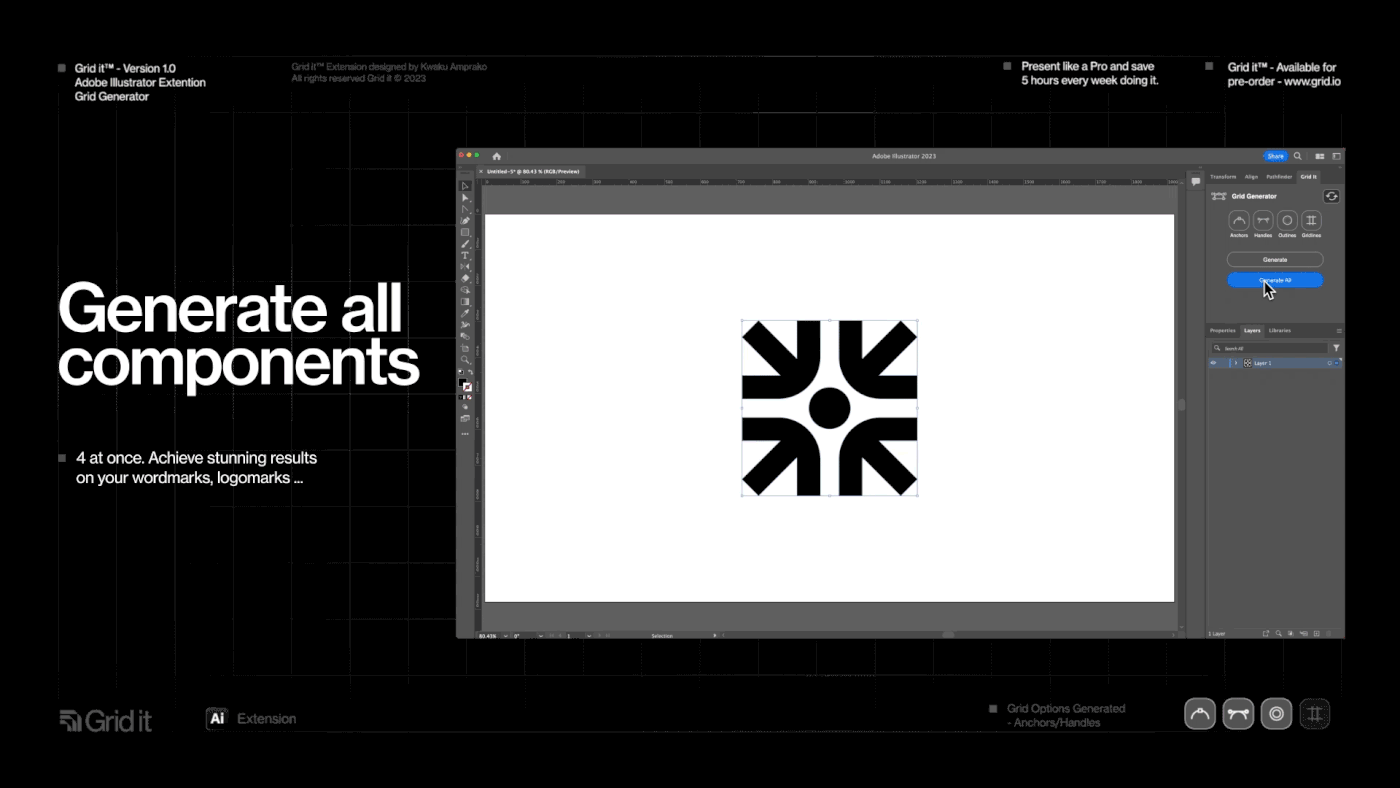1400x788 pixels.
Task: Open the Layers panel options menu
Action: click(1339, 331)
